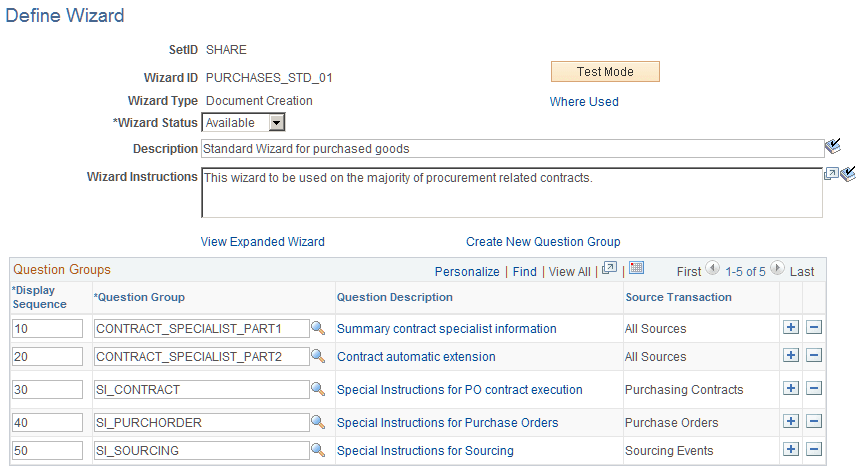Image resolution: width=860 pixels, height=470 pixels.
Task: Open Wizard Instructions in expanded popup window
Action: coord(831,174)
